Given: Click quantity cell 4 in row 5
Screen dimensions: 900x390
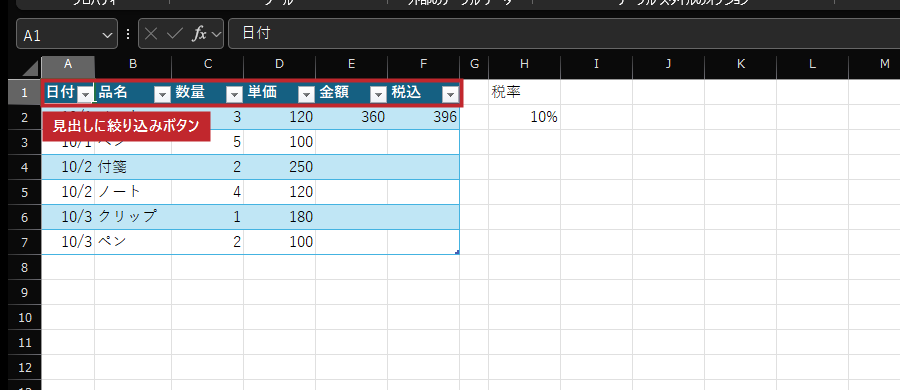Looking at the screenshot, I should pyautogui.click(x=208, y=192).
